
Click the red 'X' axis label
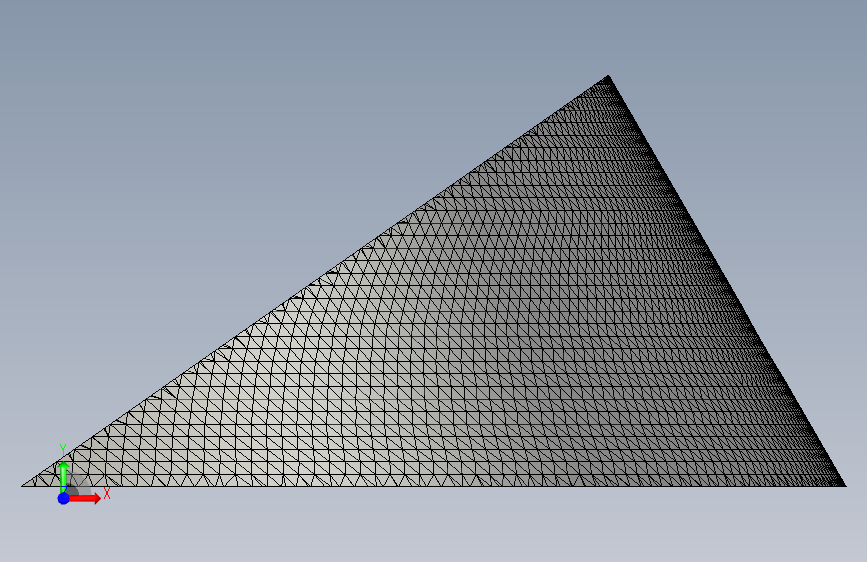point(107,493)
